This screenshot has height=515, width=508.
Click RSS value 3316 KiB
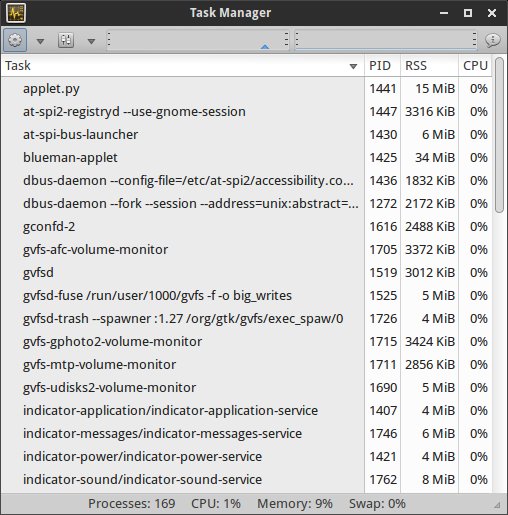(430, 112)
